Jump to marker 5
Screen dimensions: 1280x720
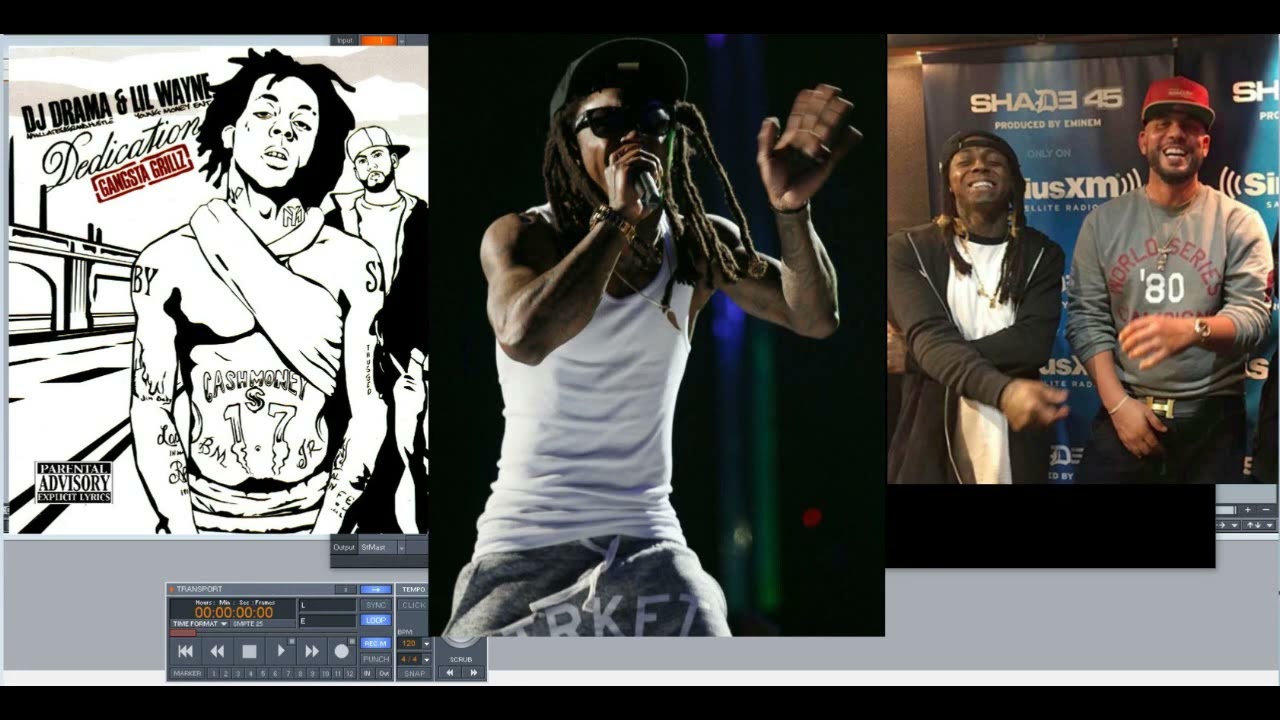click(x=263, y=674)
